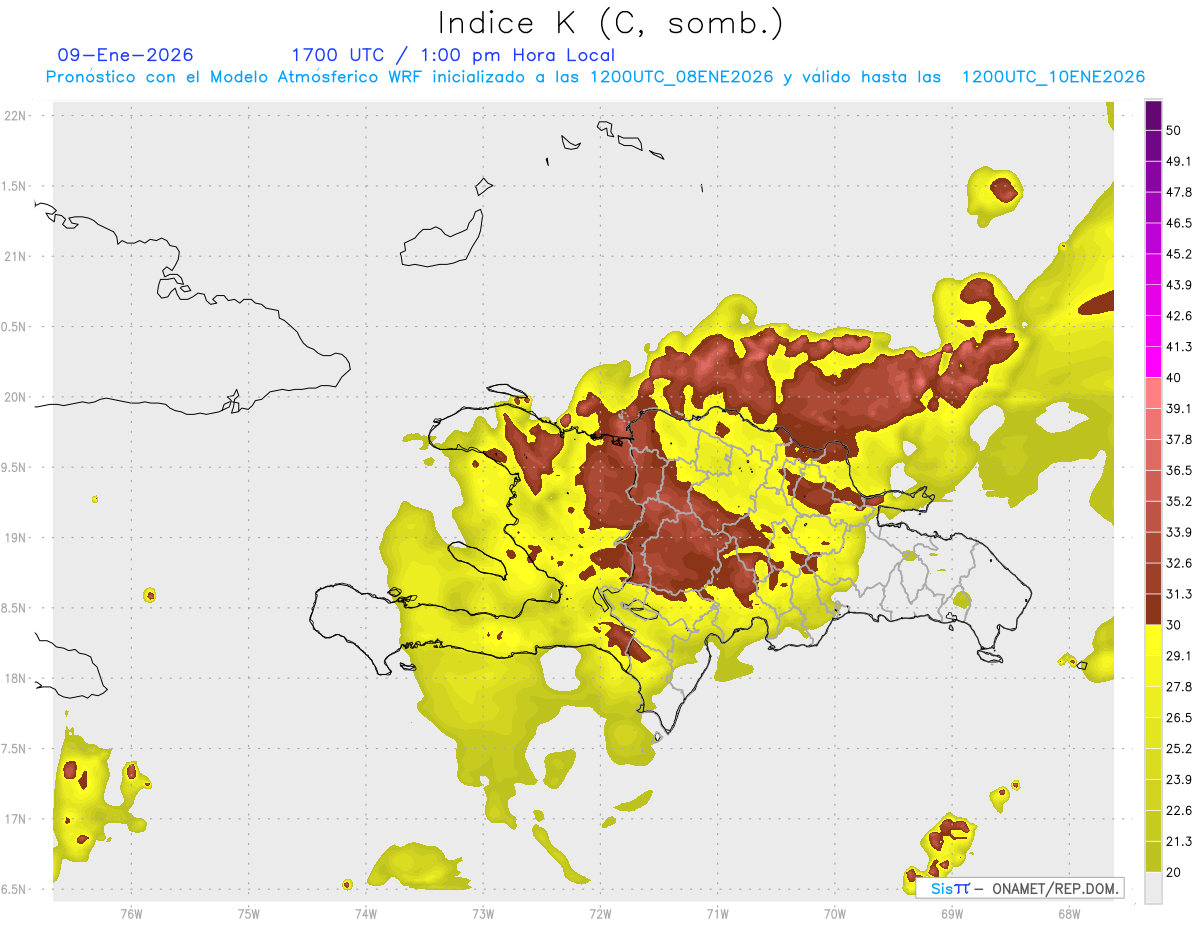The width and height of the screenshot is (1200, 927).
Task: Click the color bar value "31.3"
Action: [x=1178, y=594]
